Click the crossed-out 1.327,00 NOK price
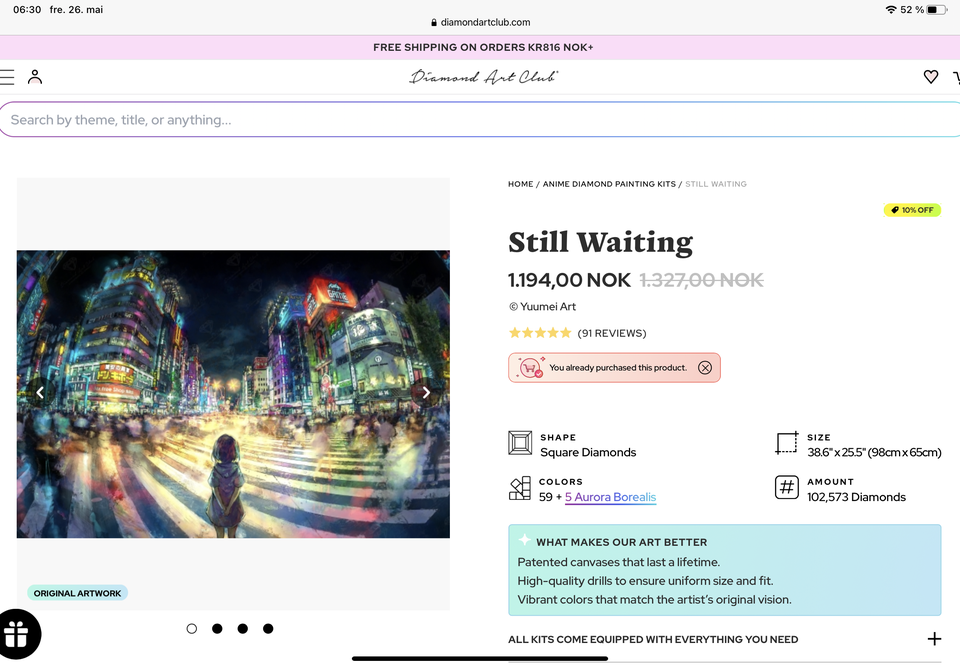The width and height of the screenshot is (960, 667). 702,280
